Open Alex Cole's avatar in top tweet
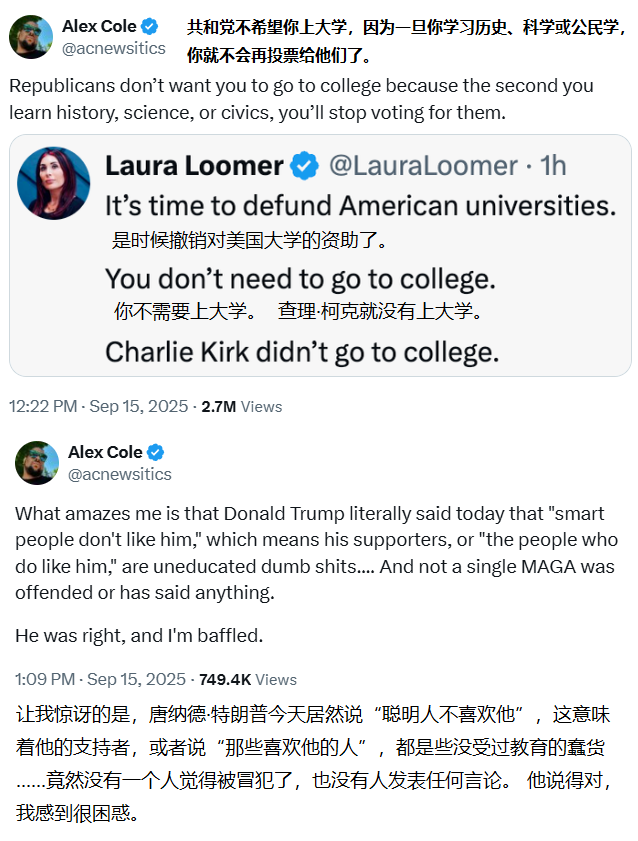This screenshot has width=638, height=841. [31, 36]
